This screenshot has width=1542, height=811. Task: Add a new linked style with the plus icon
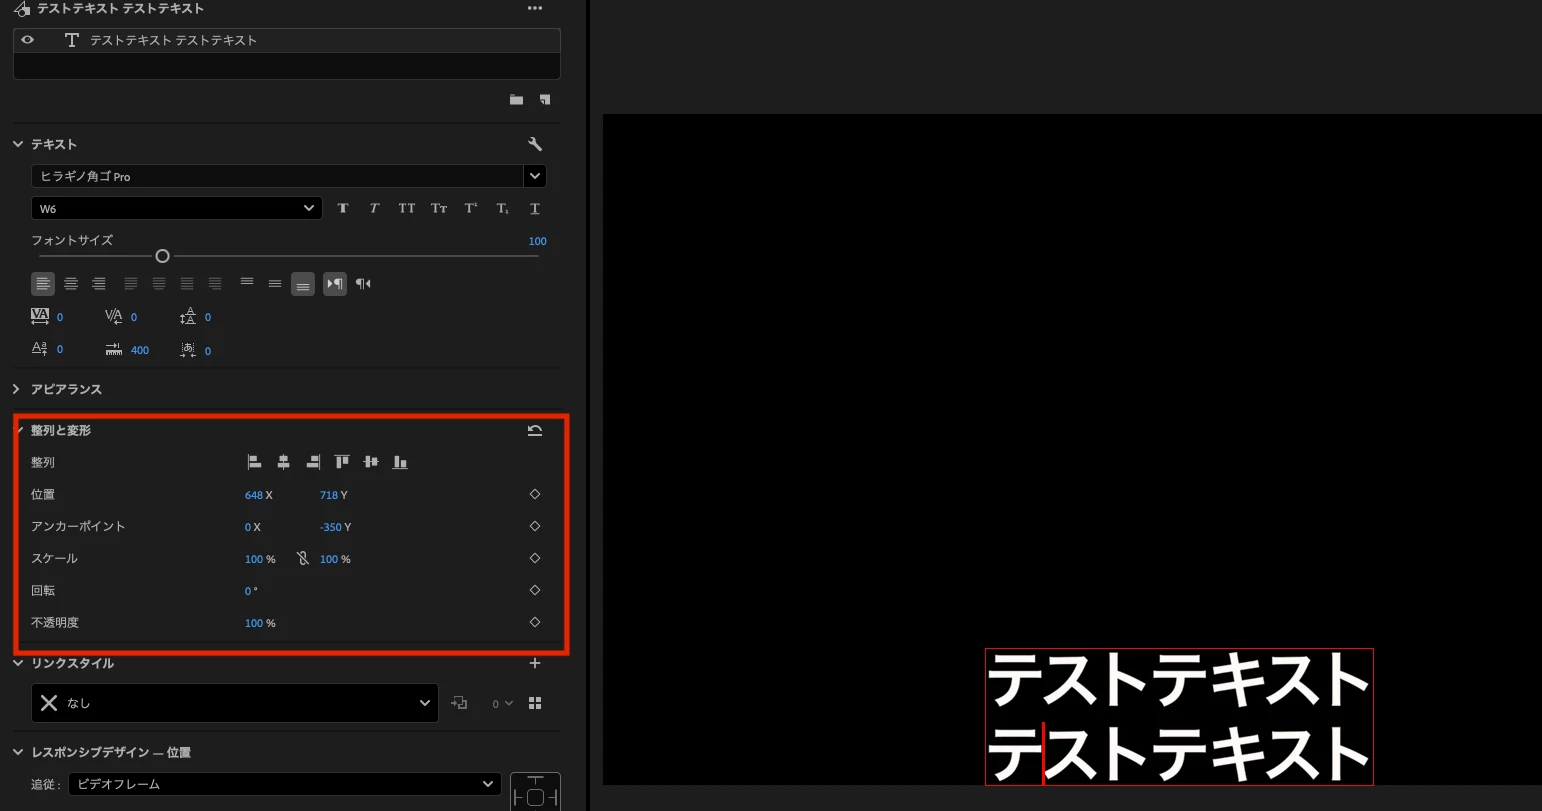coord(535,663)
